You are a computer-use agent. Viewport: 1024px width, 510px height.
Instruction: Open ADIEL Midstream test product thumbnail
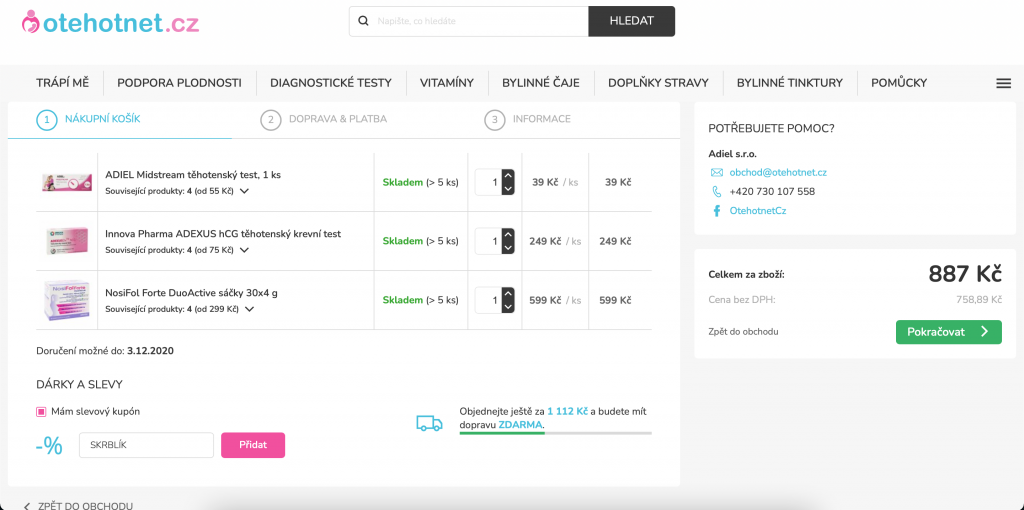(67, 182)
